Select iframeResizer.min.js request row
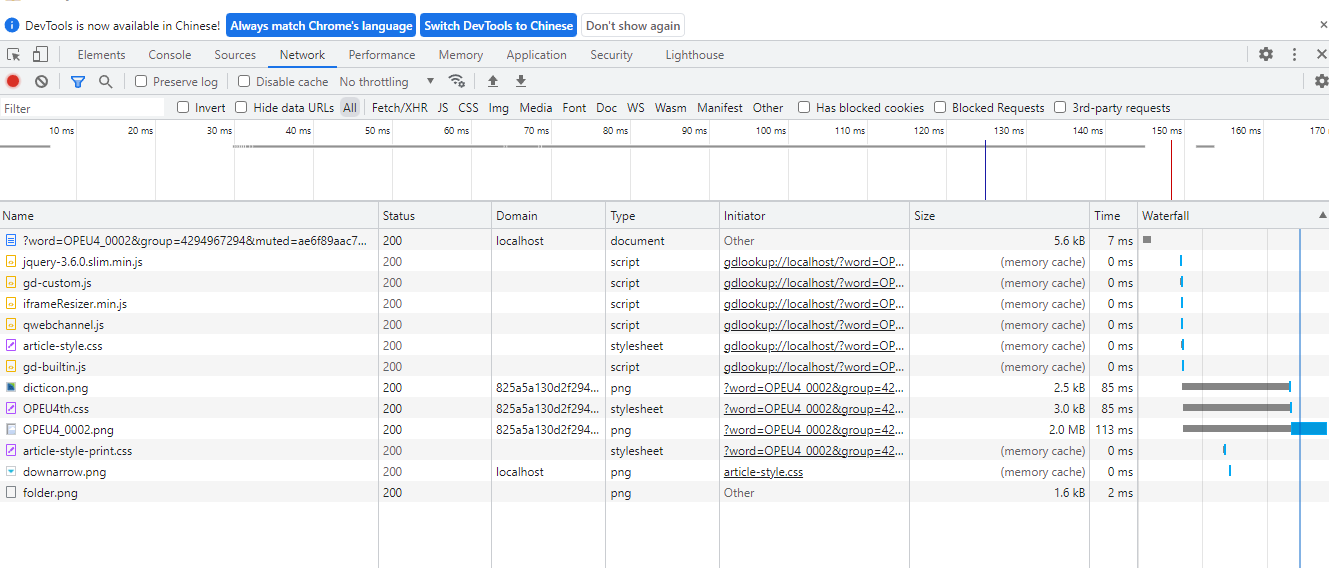This screenshot has height=568, width=1329. click(664, 303)
